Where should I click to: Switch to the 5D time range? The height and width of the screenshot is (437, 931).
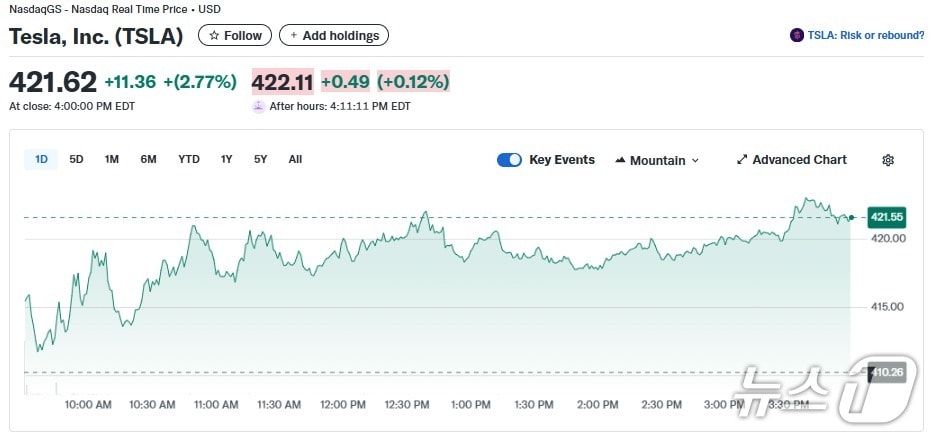click(76, 159)
